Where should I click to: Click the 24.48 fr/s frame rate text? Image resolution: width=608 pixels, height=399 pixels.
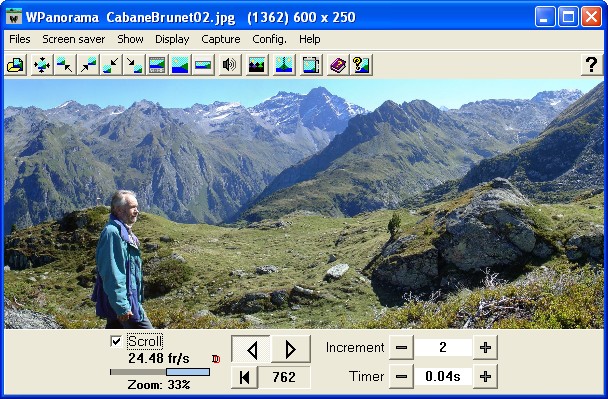pyautogui.click(x=159, y=358)
